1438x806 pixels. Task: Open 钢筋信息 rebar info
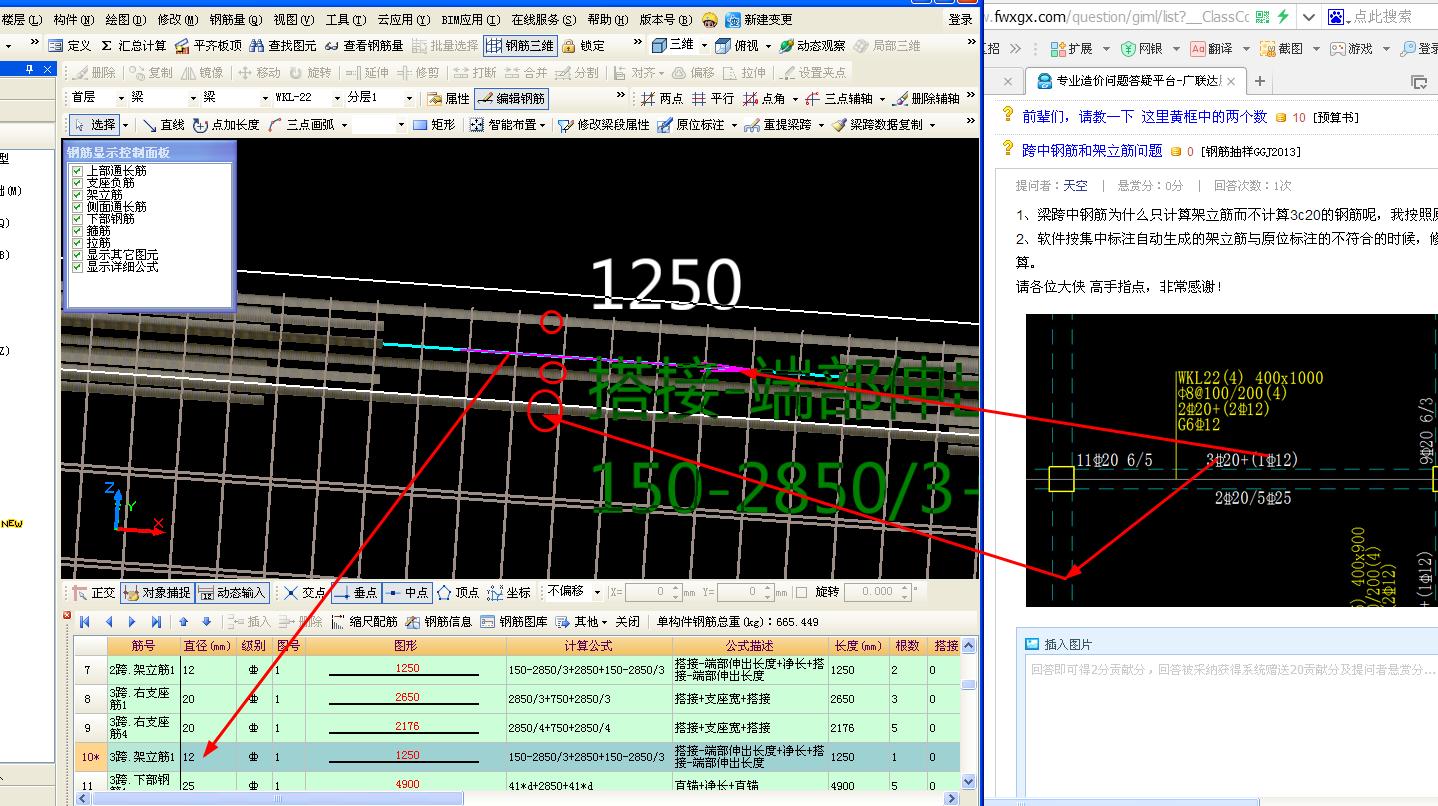point(439,621)
